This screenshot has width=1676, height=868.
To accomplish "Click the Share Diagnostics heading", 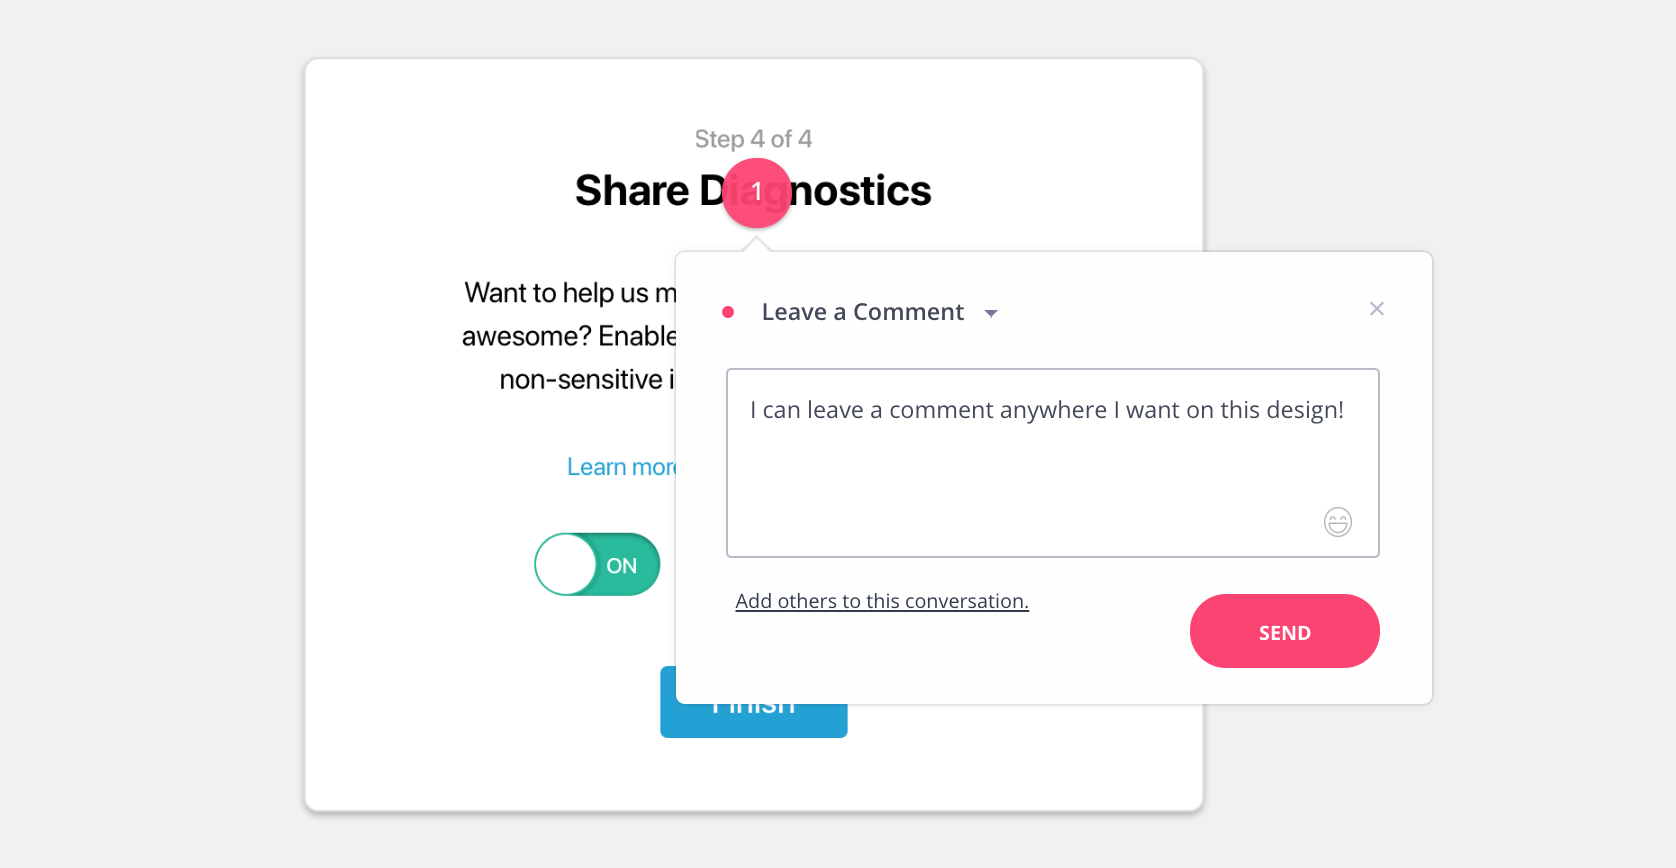I will [x=753, y=191].
